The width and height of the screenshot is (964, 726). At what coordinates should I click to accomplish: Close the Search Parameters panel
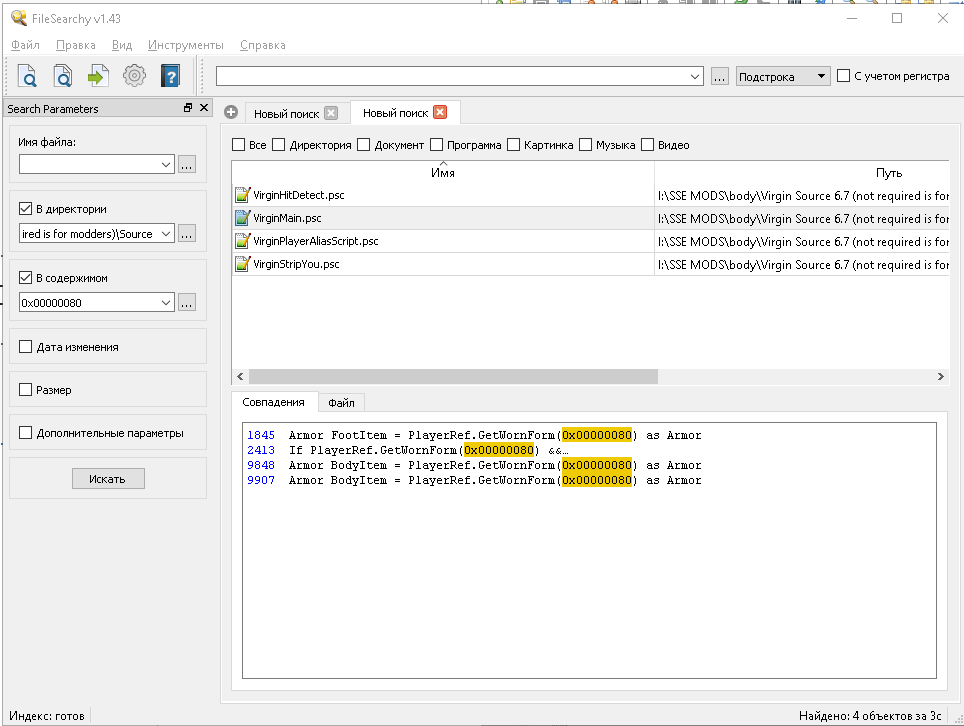point(204,108)
